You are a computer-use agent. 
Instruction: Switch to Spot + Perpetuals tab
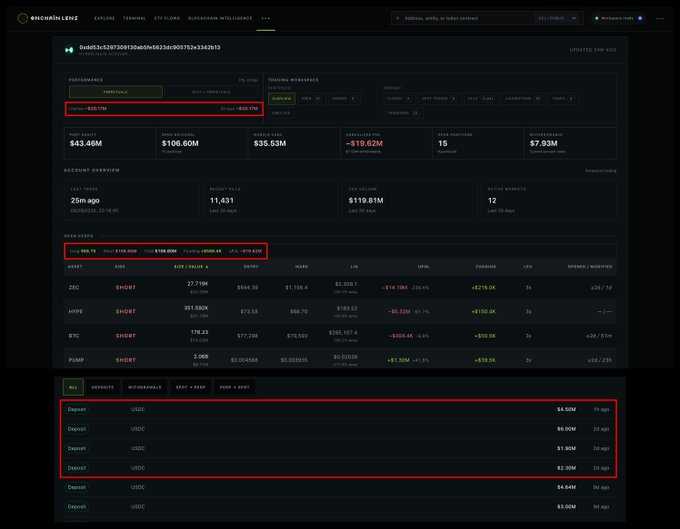pos(211,92)
